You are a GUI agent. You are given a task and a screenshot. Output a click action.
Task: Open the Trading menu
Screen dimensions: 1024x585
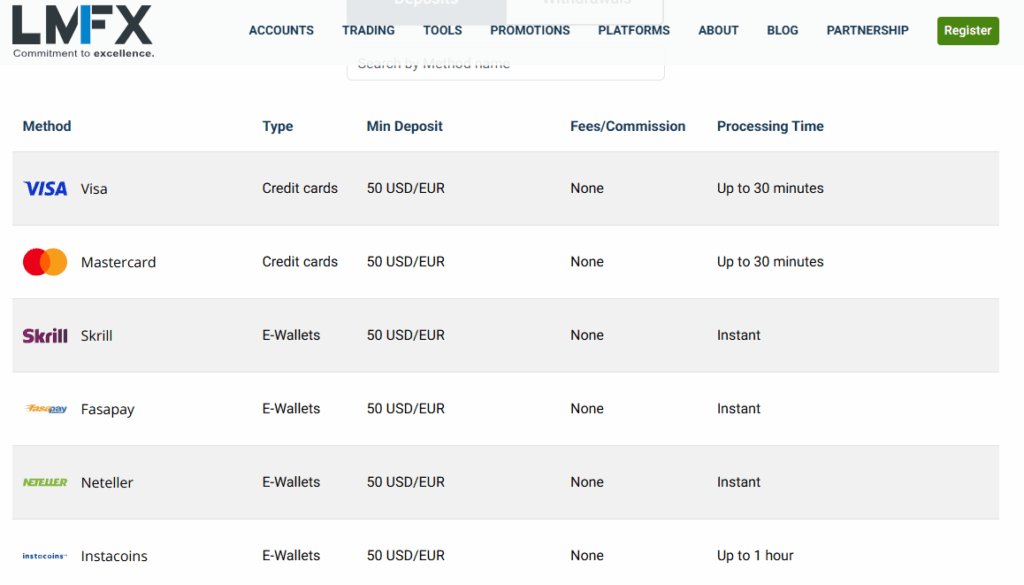(368, 30)
